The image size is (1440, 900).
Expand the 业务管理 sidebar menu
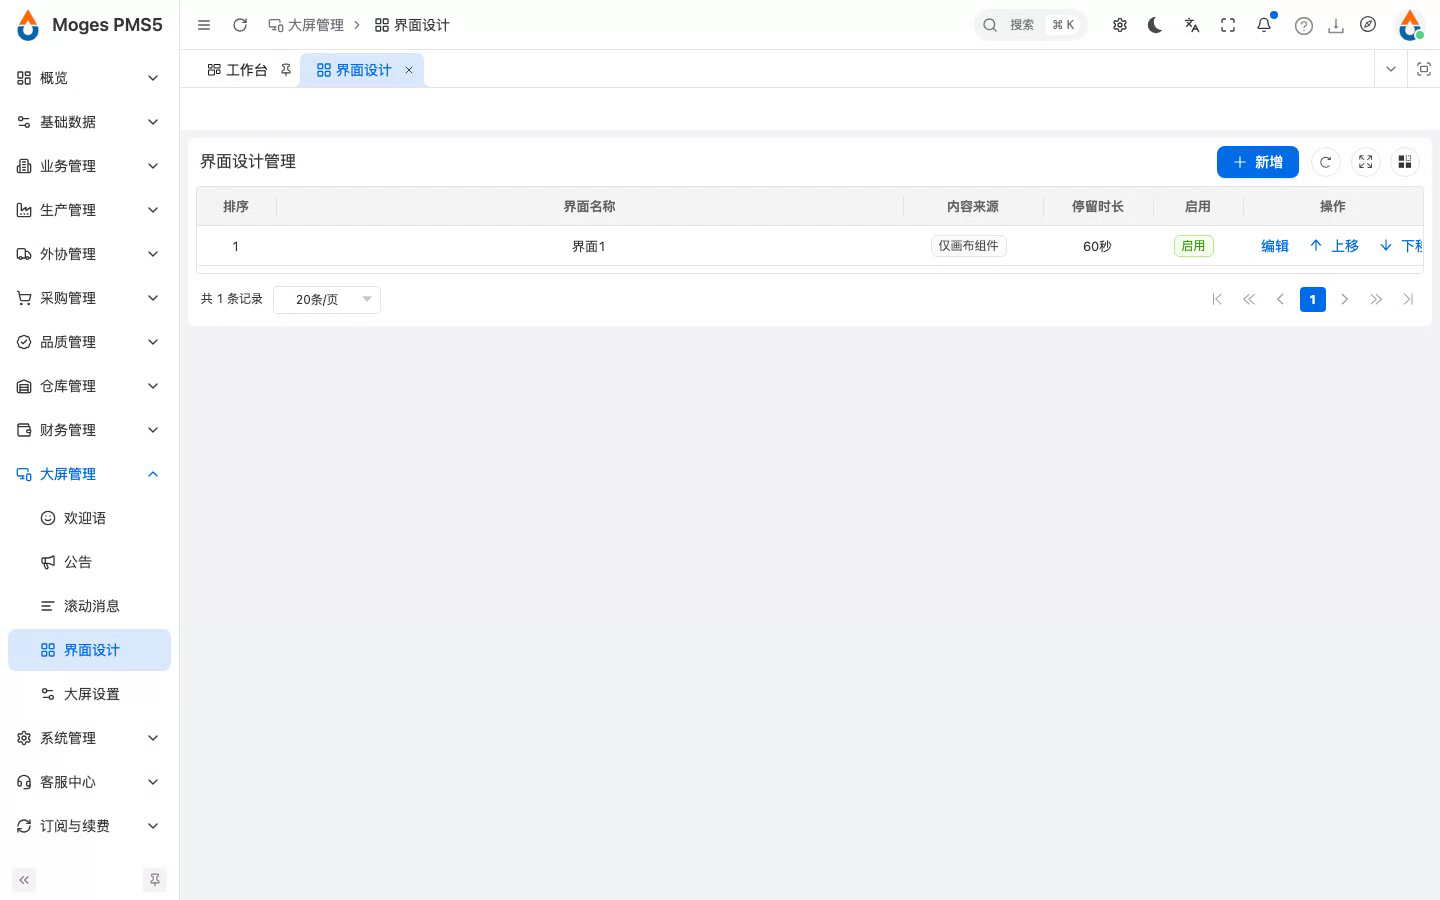pos(89,166)
